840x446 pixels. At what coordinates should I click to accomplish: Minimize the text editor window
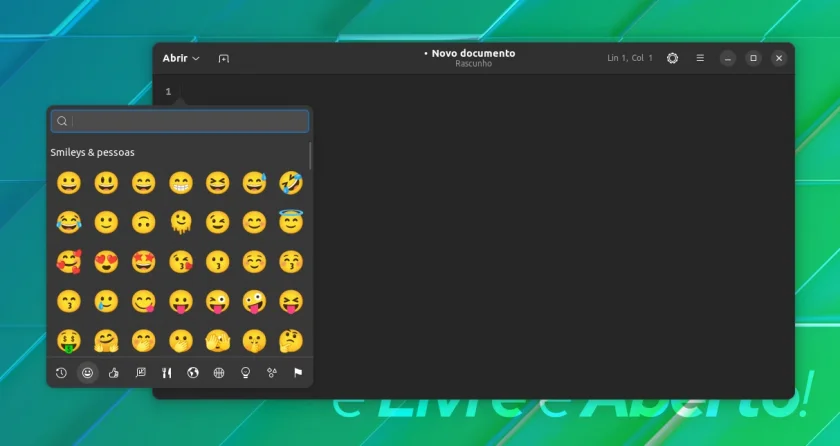click(x=728, y=58)
